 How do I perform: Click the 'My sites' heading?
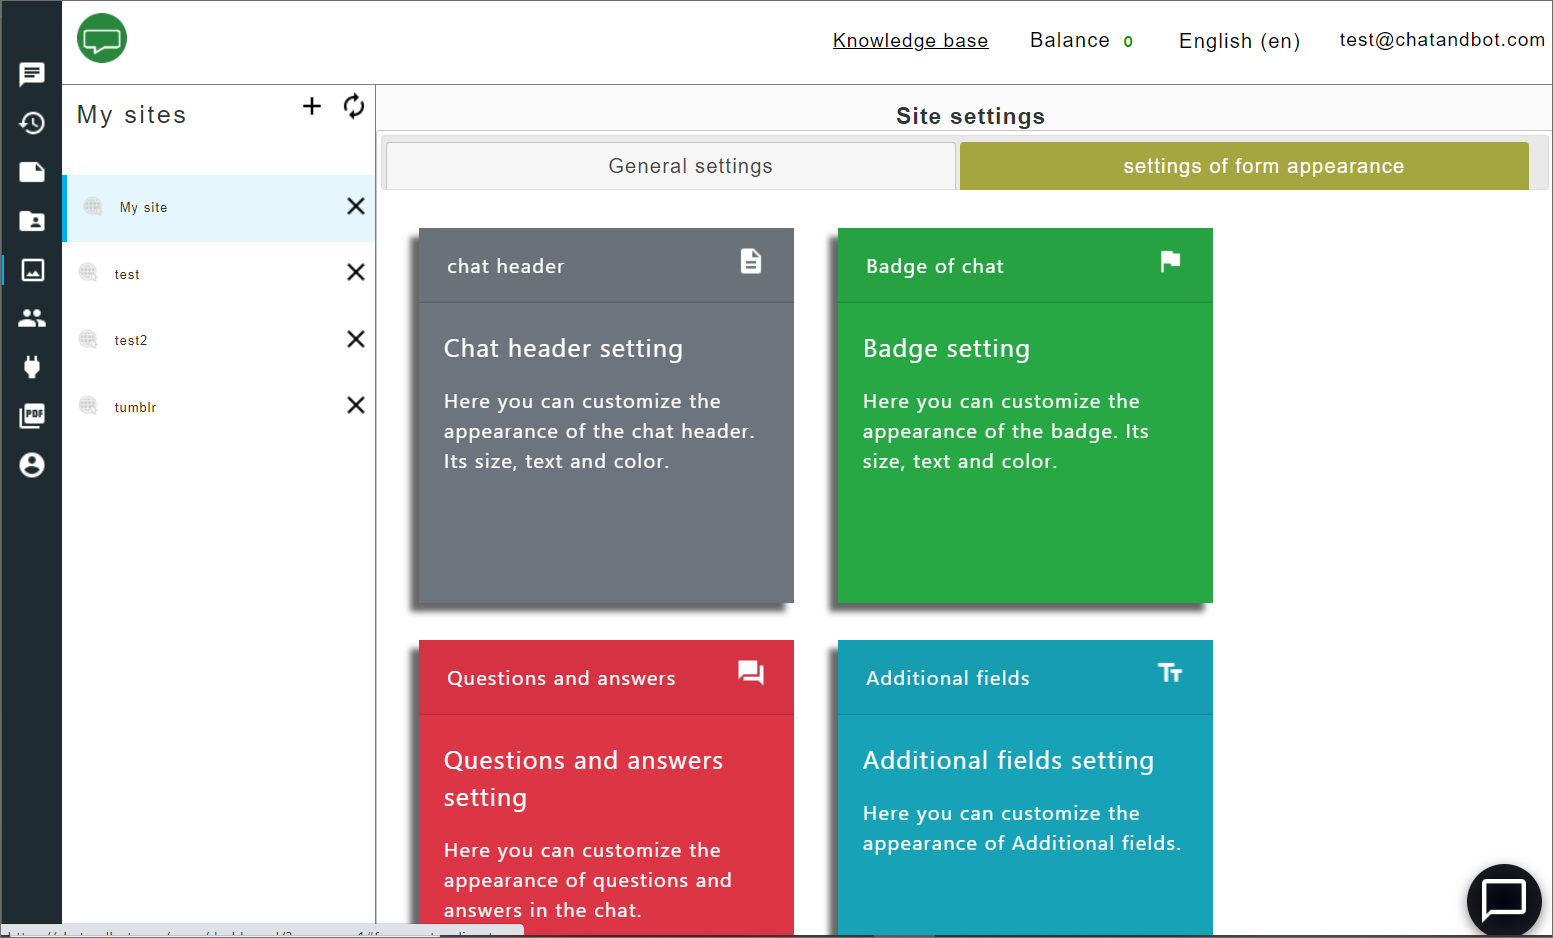tap(131, 115)
